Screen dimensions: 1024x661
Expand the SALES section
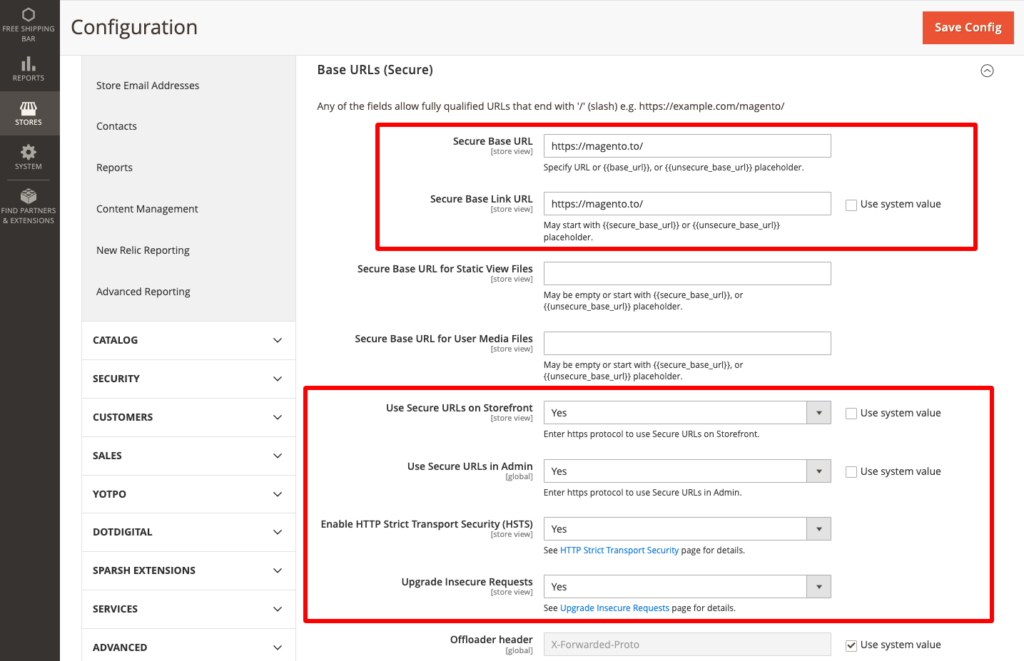tap(188, 456)
